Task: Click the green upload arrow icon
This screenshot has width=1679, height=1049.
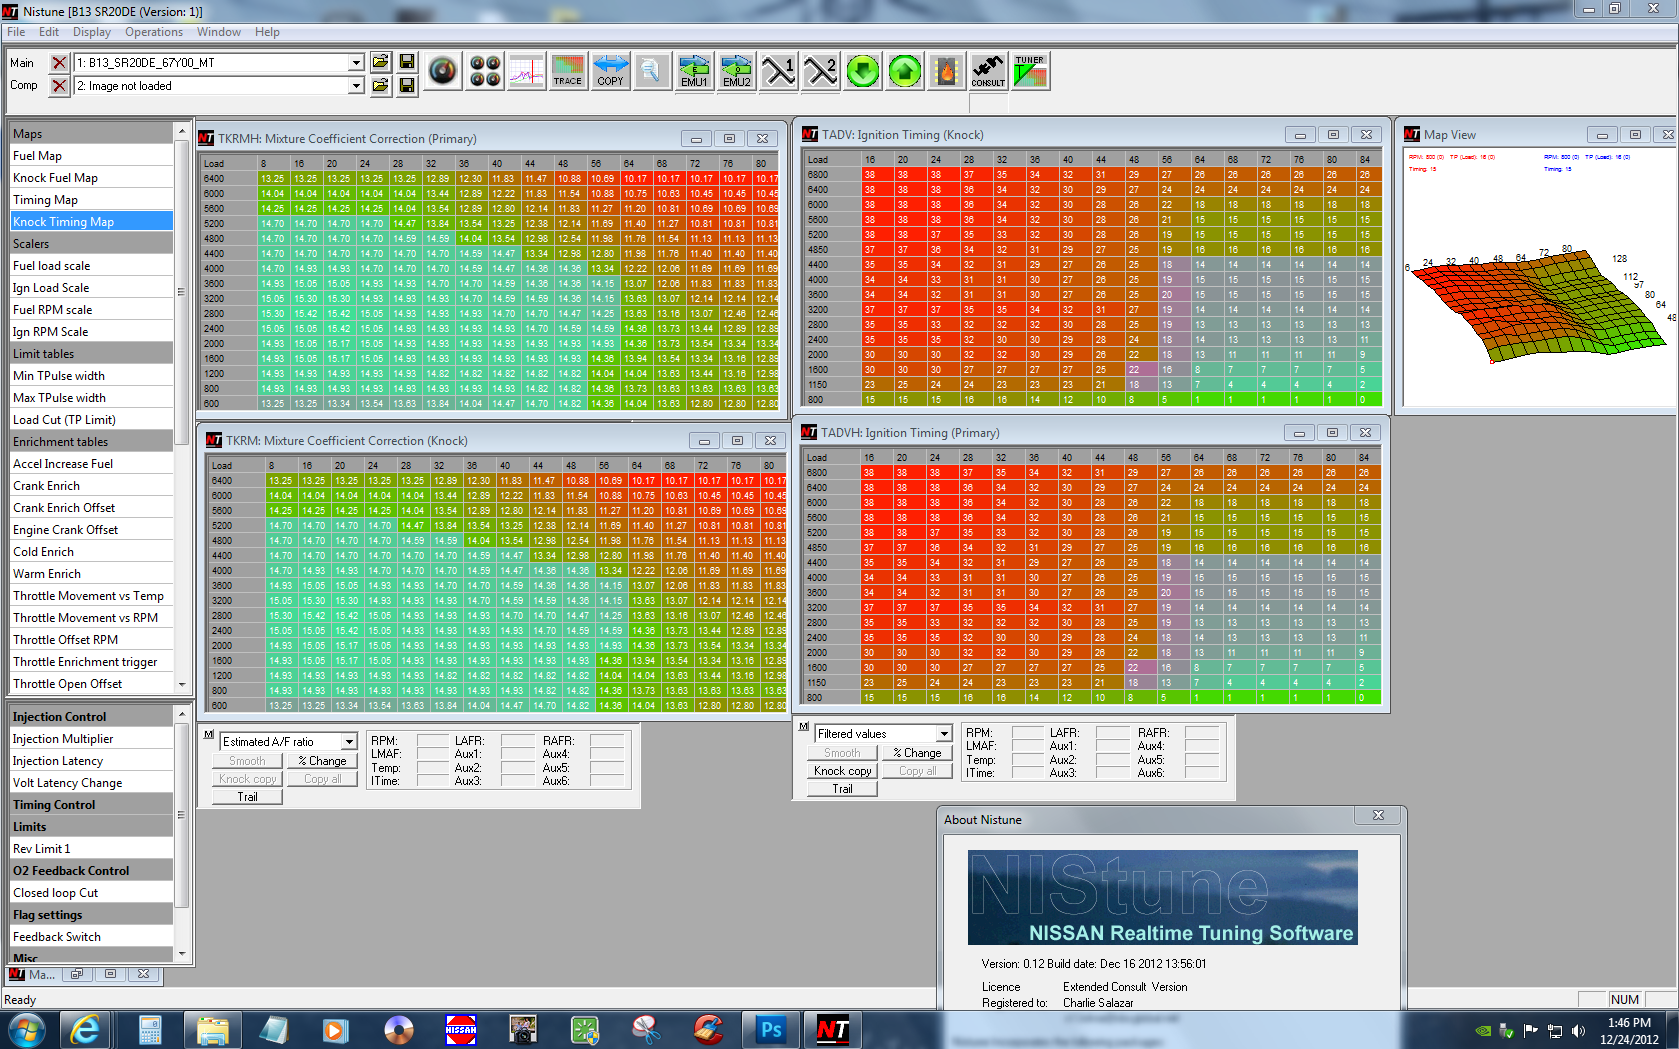Action: click(x=905, y=71)
